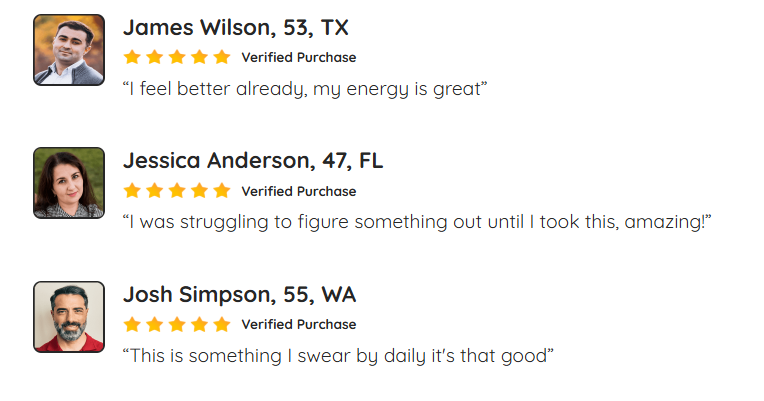Viewport: 764px width, 401px height.
Task: Click the first star in Jessica Anderson's rating
Action: click(x=132, y=191)
